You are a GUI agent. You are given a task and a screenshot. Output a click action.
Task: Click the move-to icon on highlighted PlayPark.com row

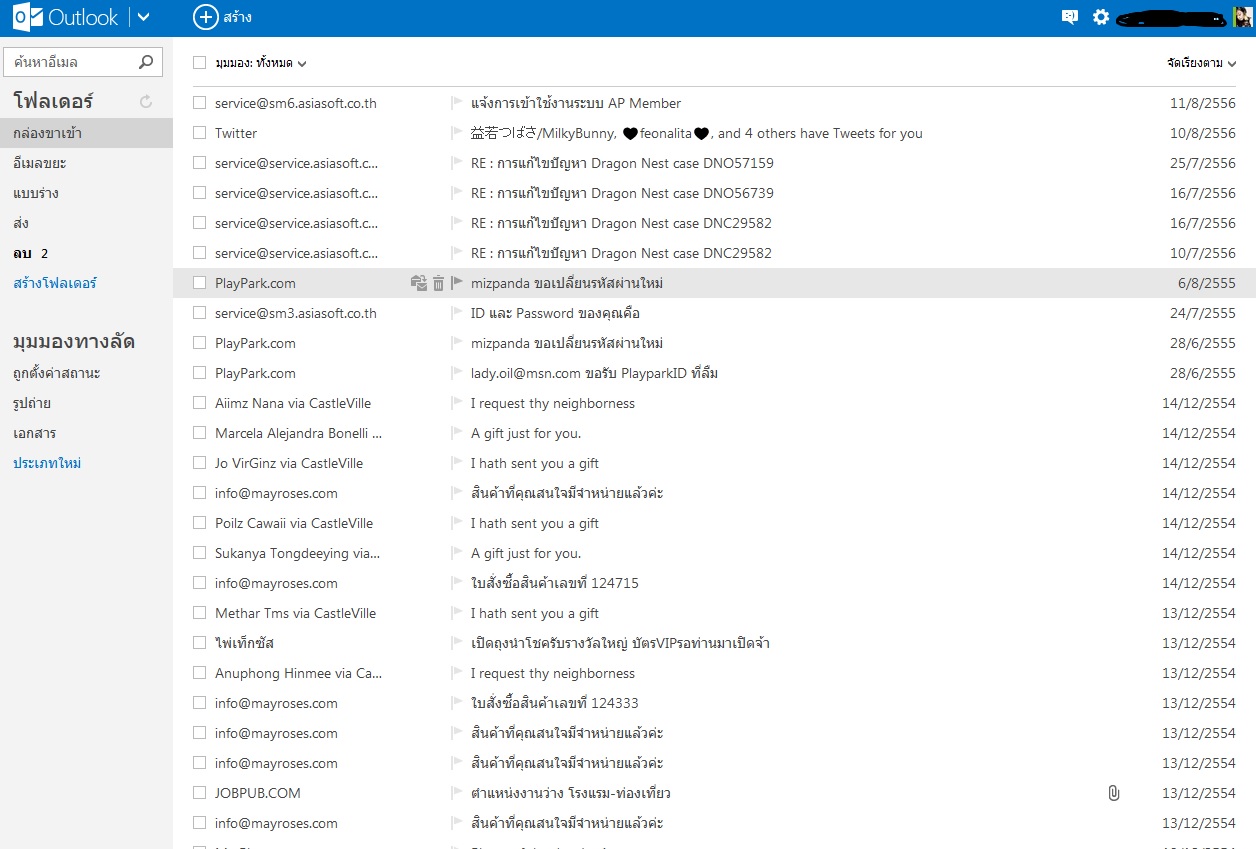coord(419,284)
